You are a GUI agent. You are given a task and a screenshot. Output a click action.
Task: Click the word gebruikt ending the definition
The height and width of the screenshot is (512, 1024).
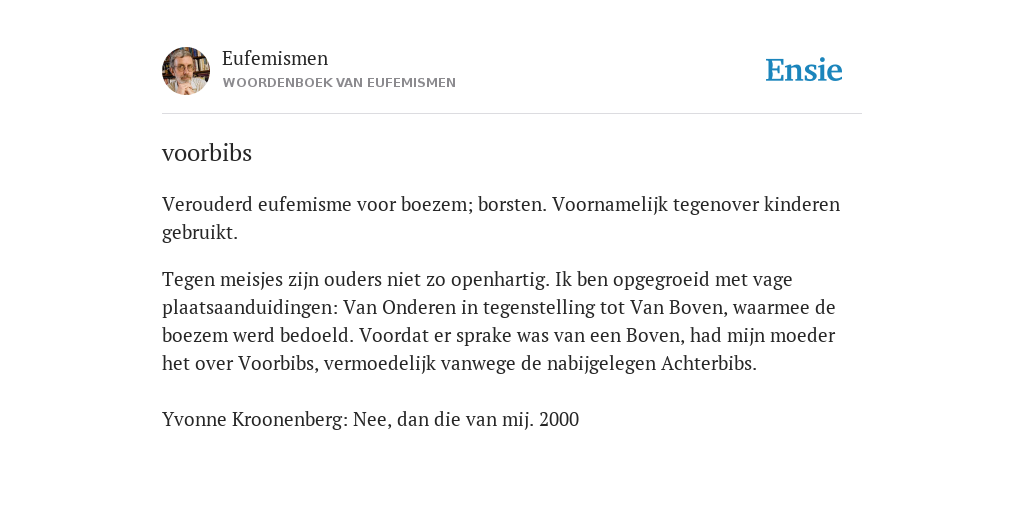pyautogui.click(x=200, y=233)
